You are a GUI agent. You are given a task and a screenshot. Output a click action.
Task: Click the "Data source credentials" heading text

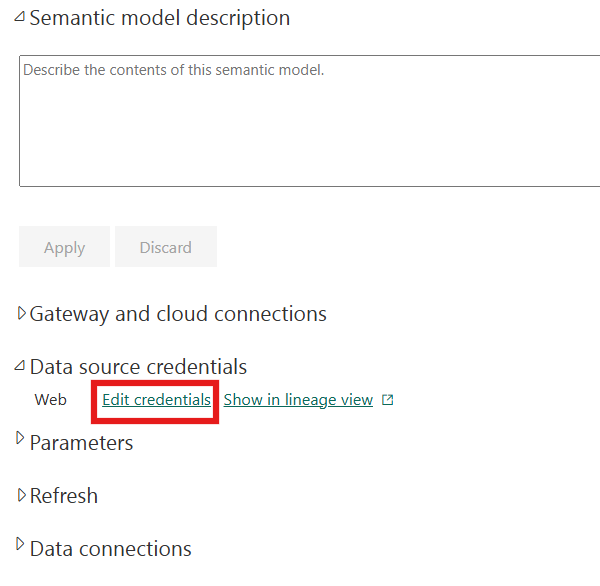click(138, 367)
